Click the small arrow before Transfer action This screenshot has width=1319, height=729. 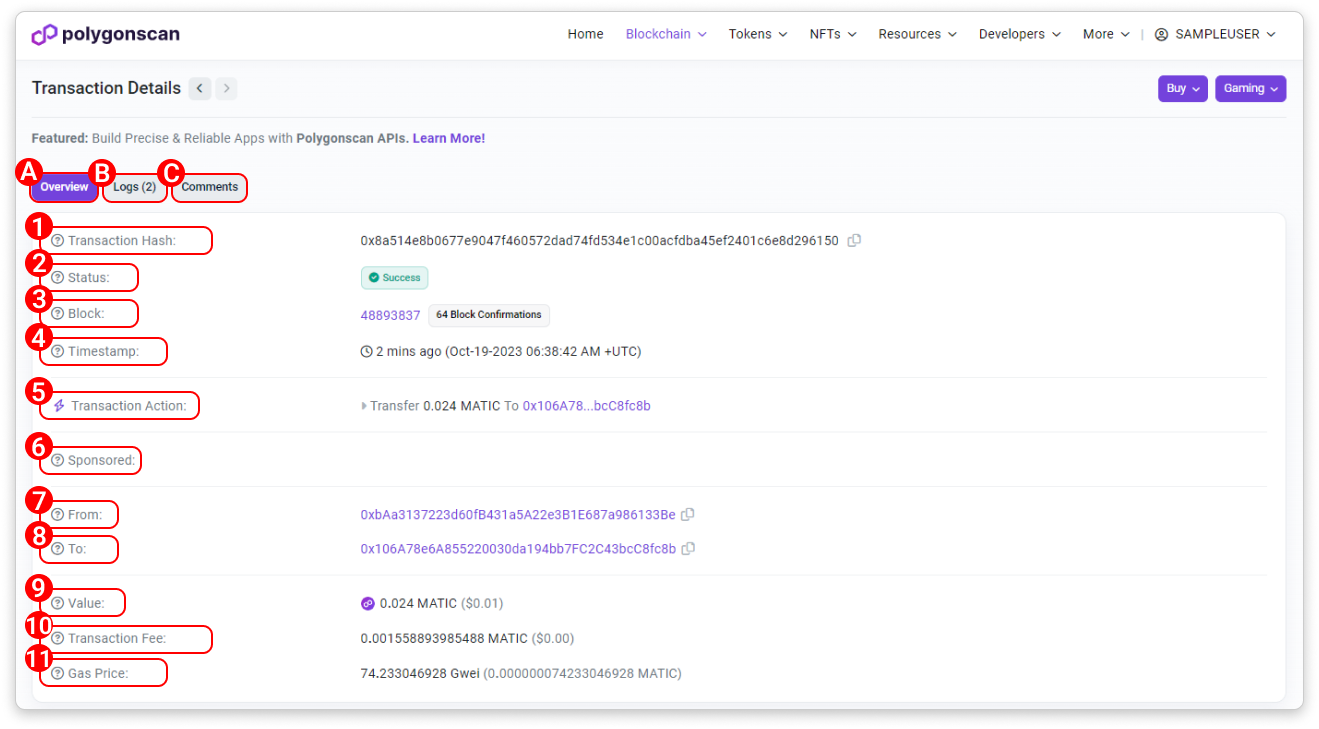click(364, 406)
